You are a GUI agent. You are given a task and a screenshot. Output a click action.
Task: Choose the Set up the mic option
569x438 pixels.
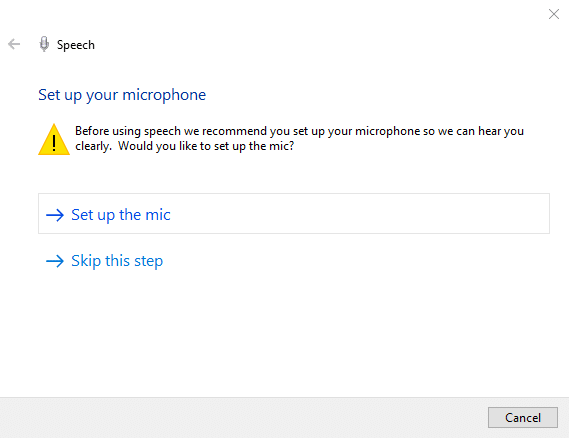pos(294,213)
